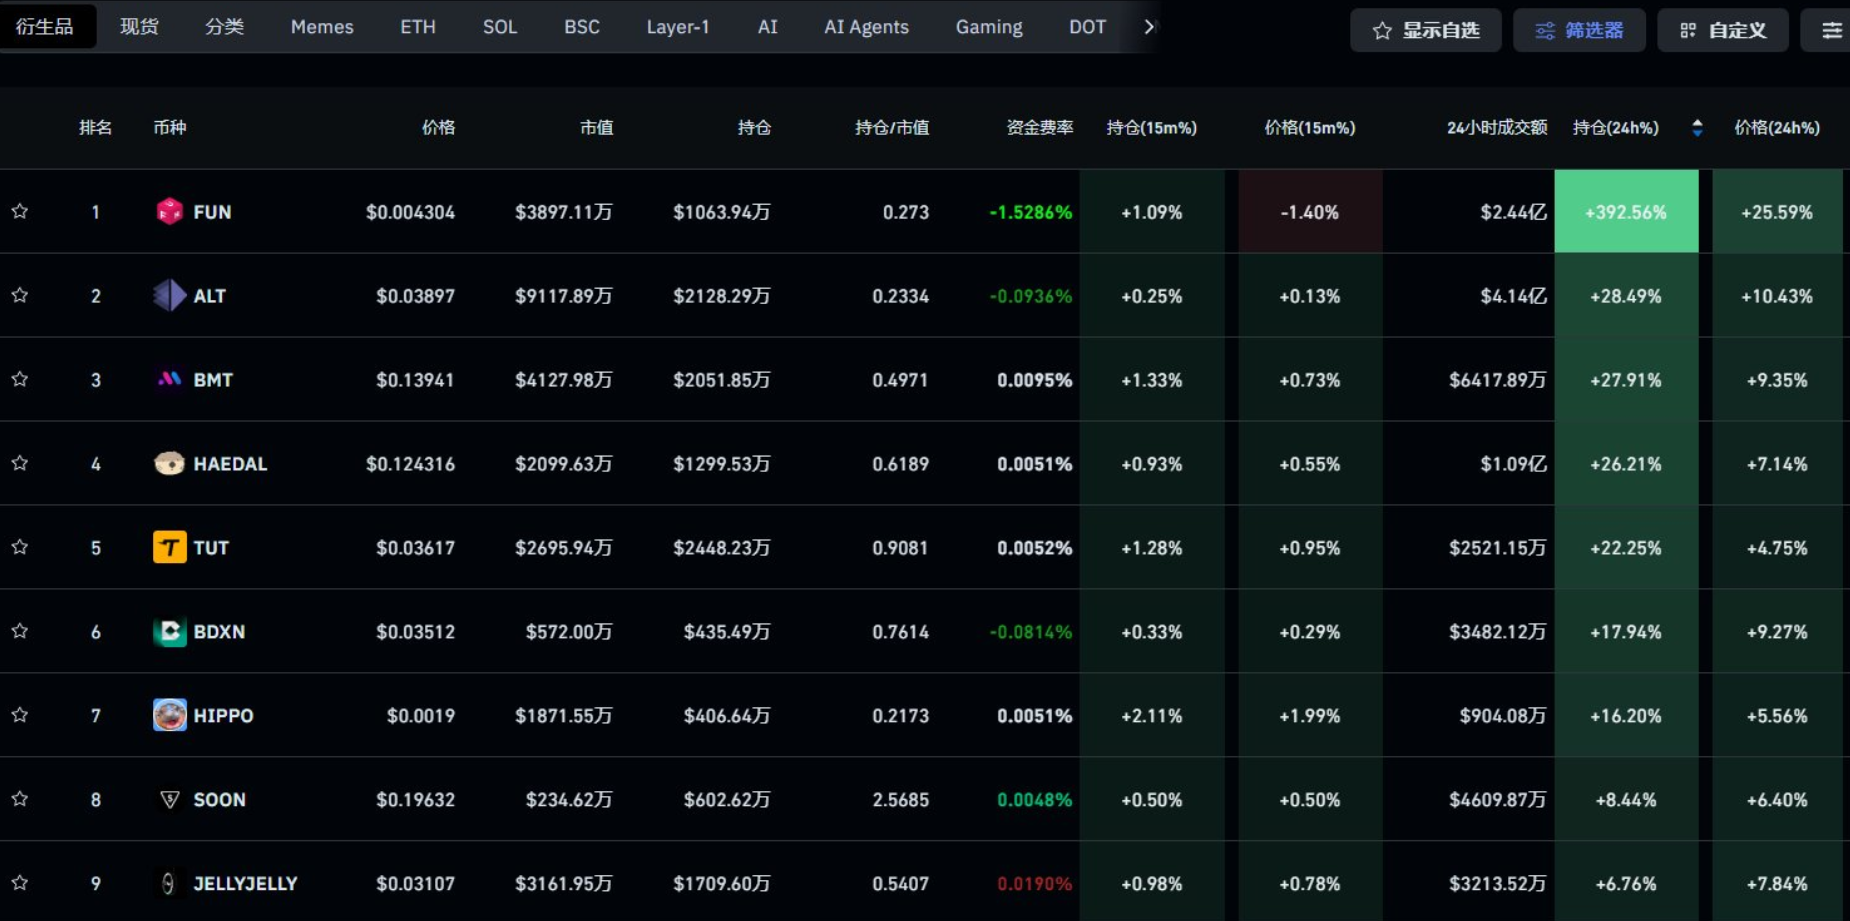The height and width of the screenshot is (921, 1850).
Task: Open the list menu icon at top right
Action: point(1831,30)
